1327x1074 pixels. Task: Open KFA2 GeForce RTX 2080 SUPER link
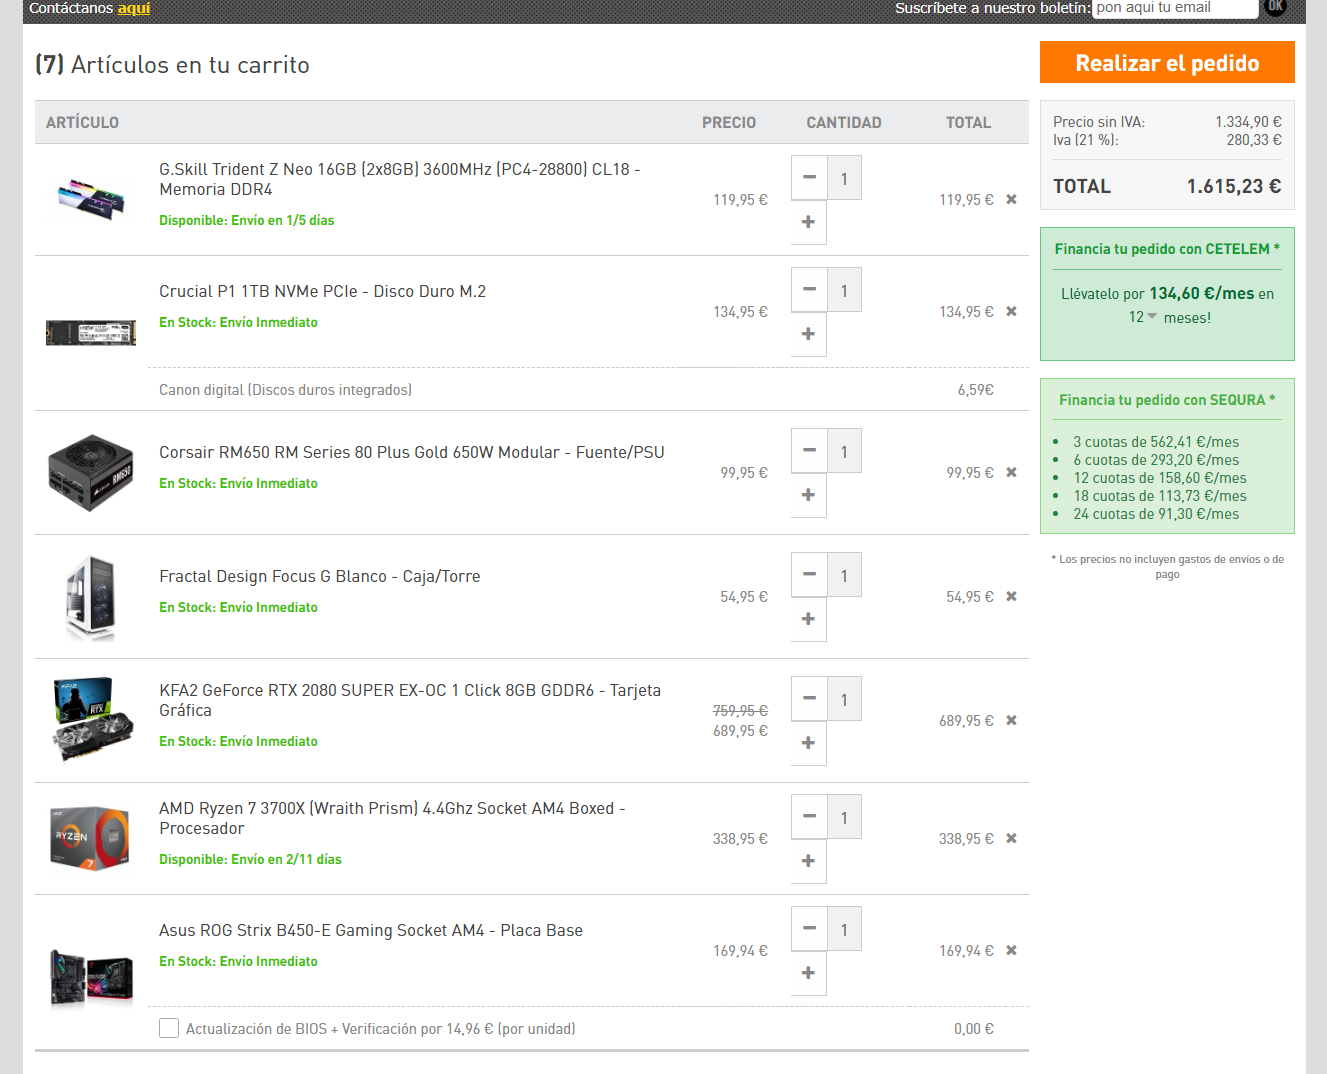coord(410,700)
